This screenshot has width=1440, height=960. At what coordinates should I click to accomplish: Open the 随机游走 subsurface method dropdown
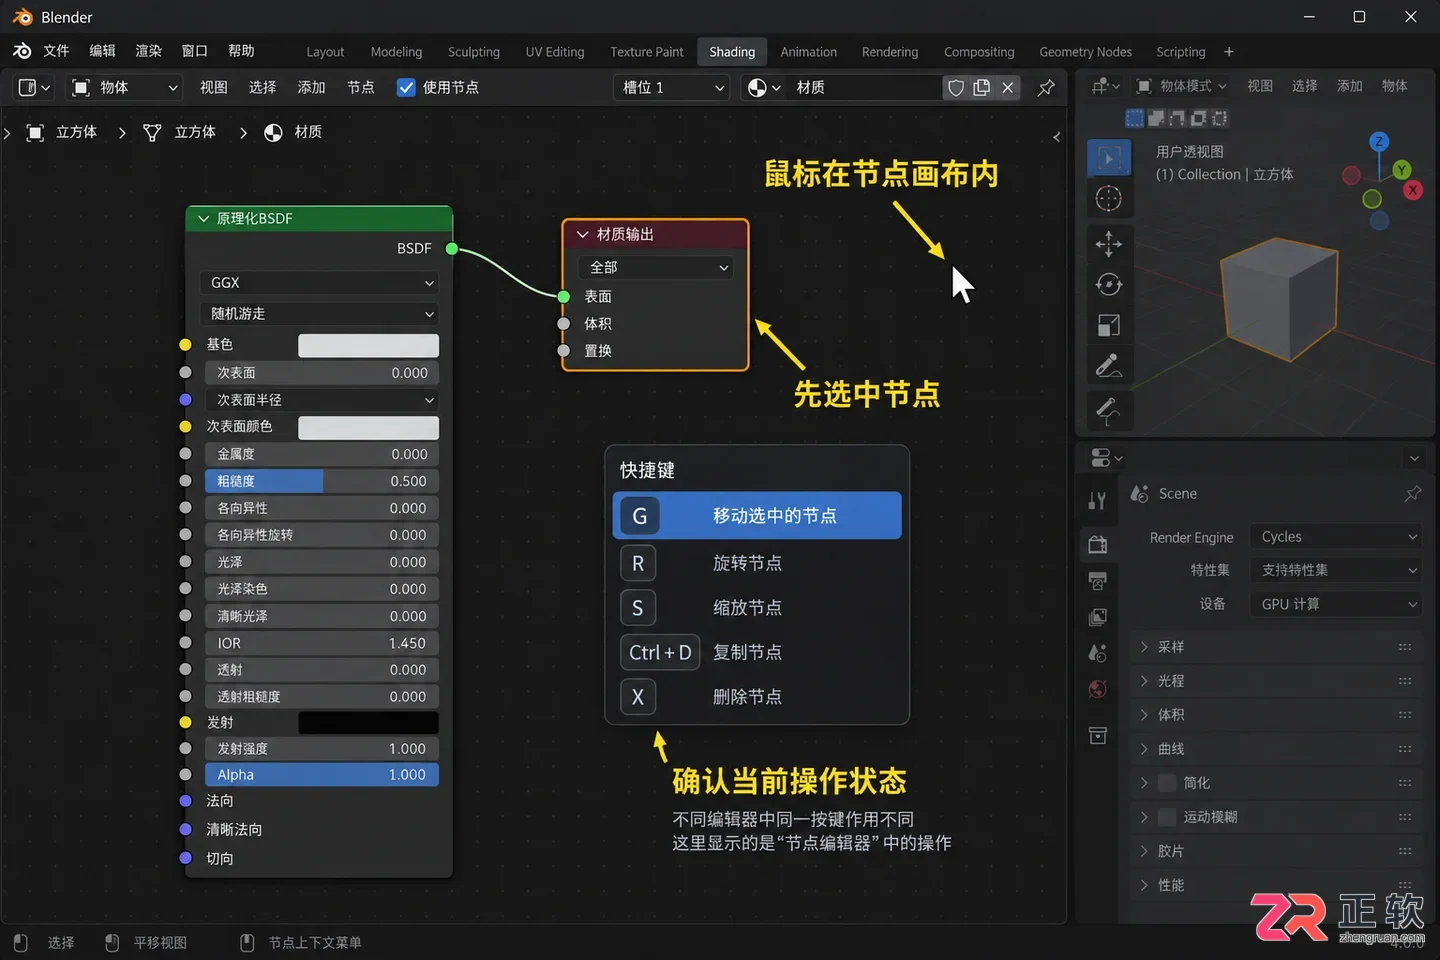pos(320,314)
